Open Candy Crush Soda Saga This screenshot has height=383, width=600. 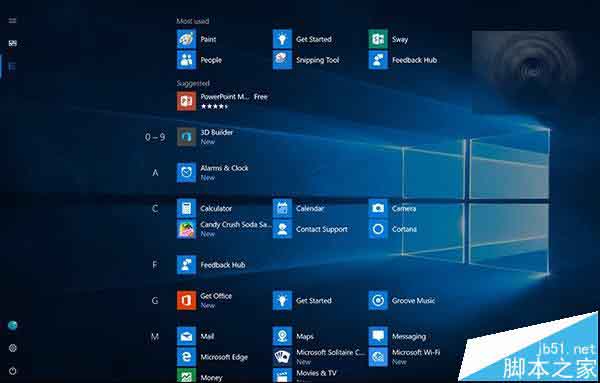pyautogui.click(x=186, y=229)
